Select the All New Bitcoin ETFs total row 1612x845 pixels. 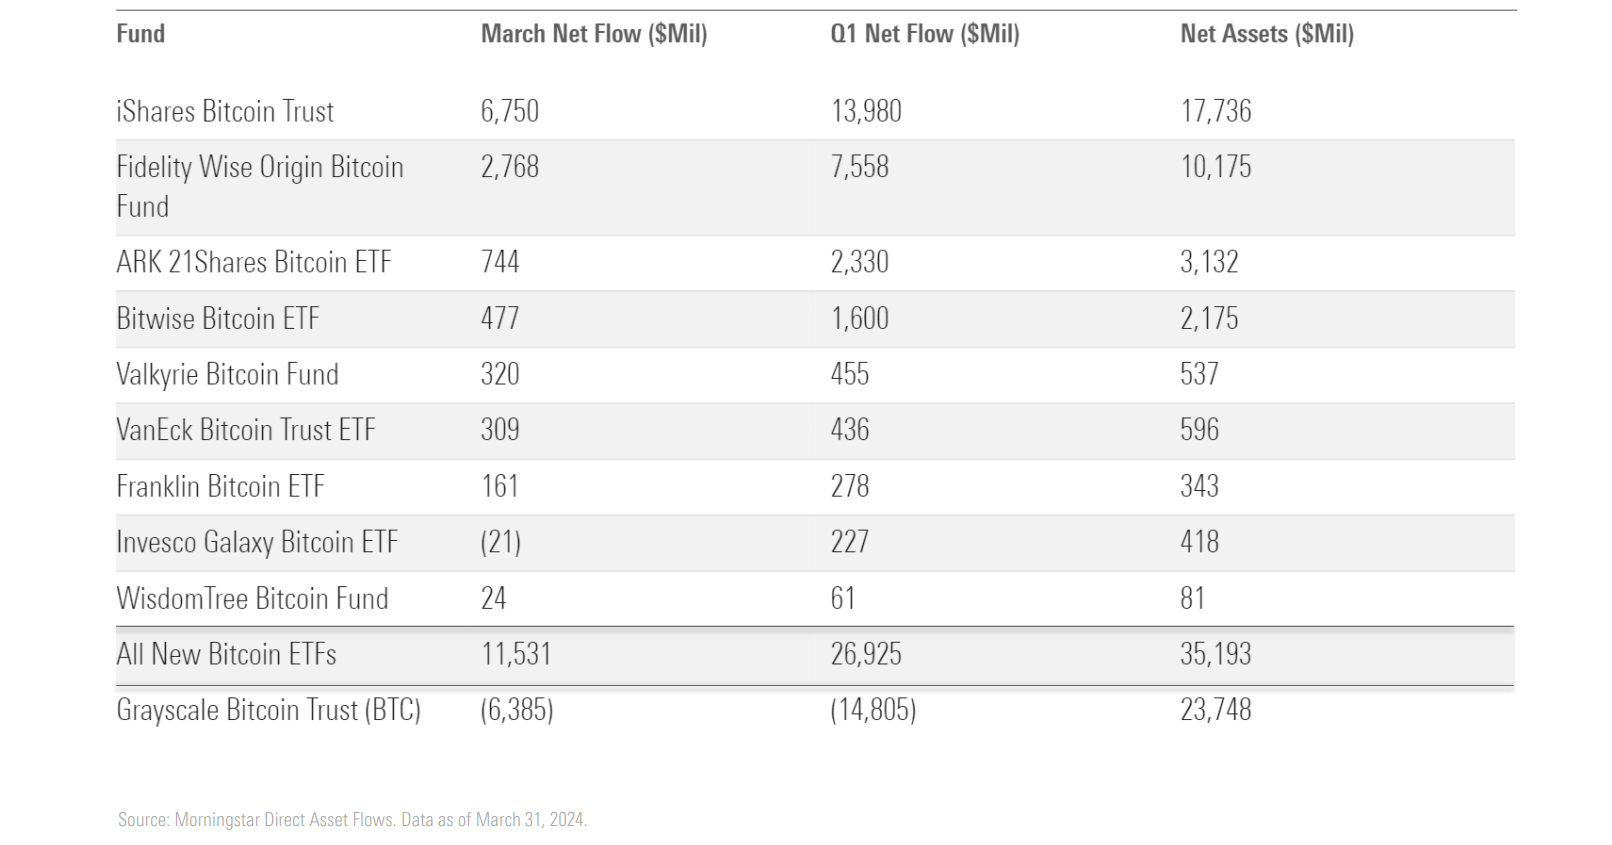227,654
